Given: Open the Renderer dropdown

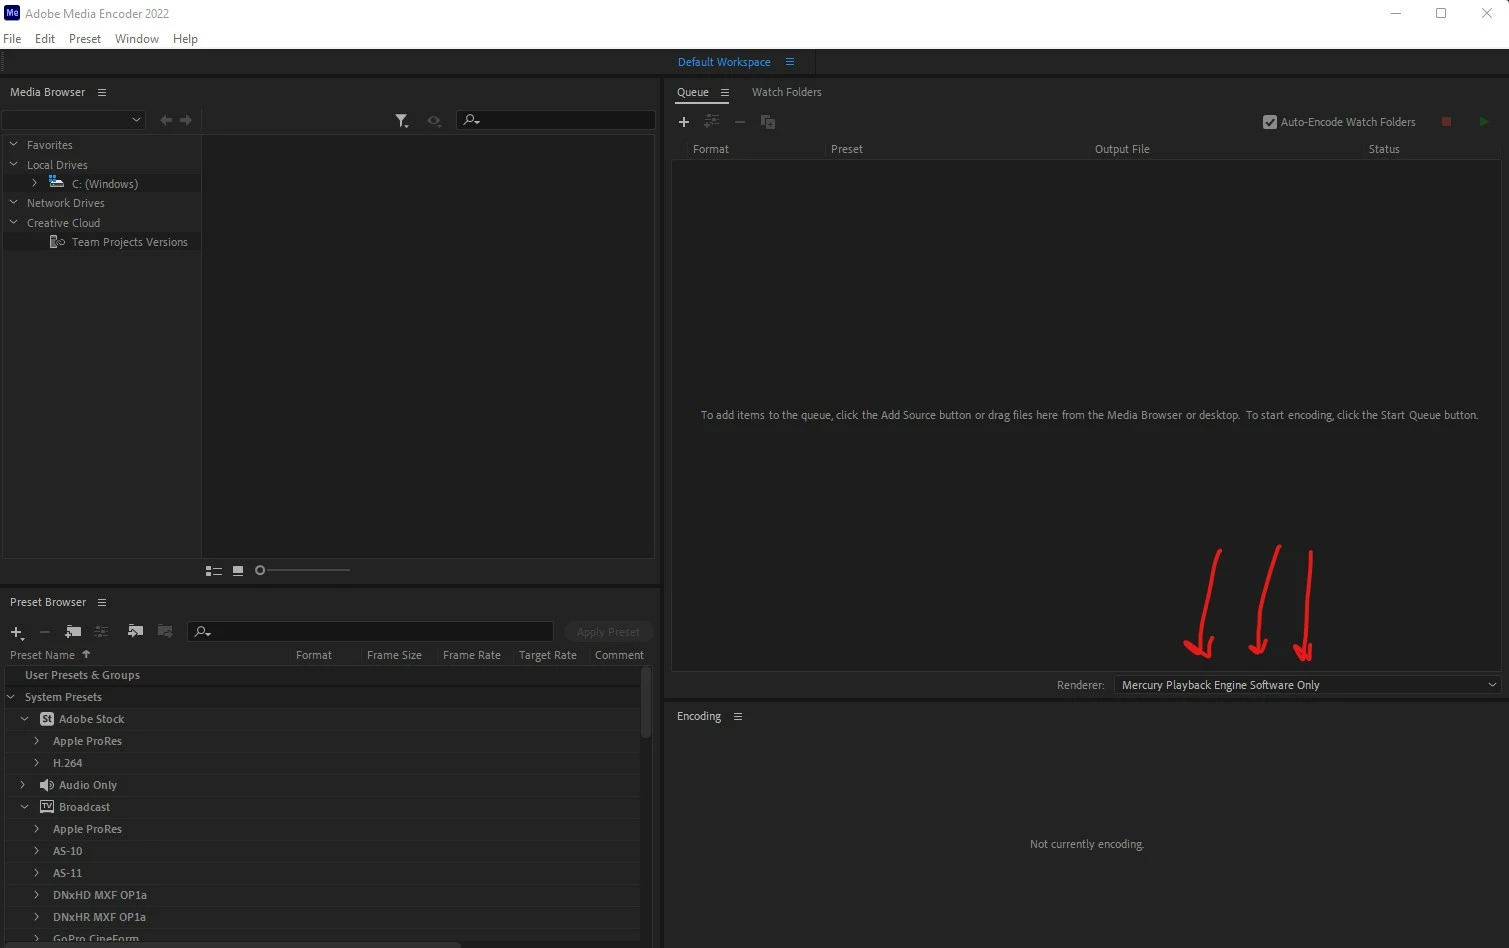Looking at the screenshot, I should pyautogui.click(x=1307, y=685).
